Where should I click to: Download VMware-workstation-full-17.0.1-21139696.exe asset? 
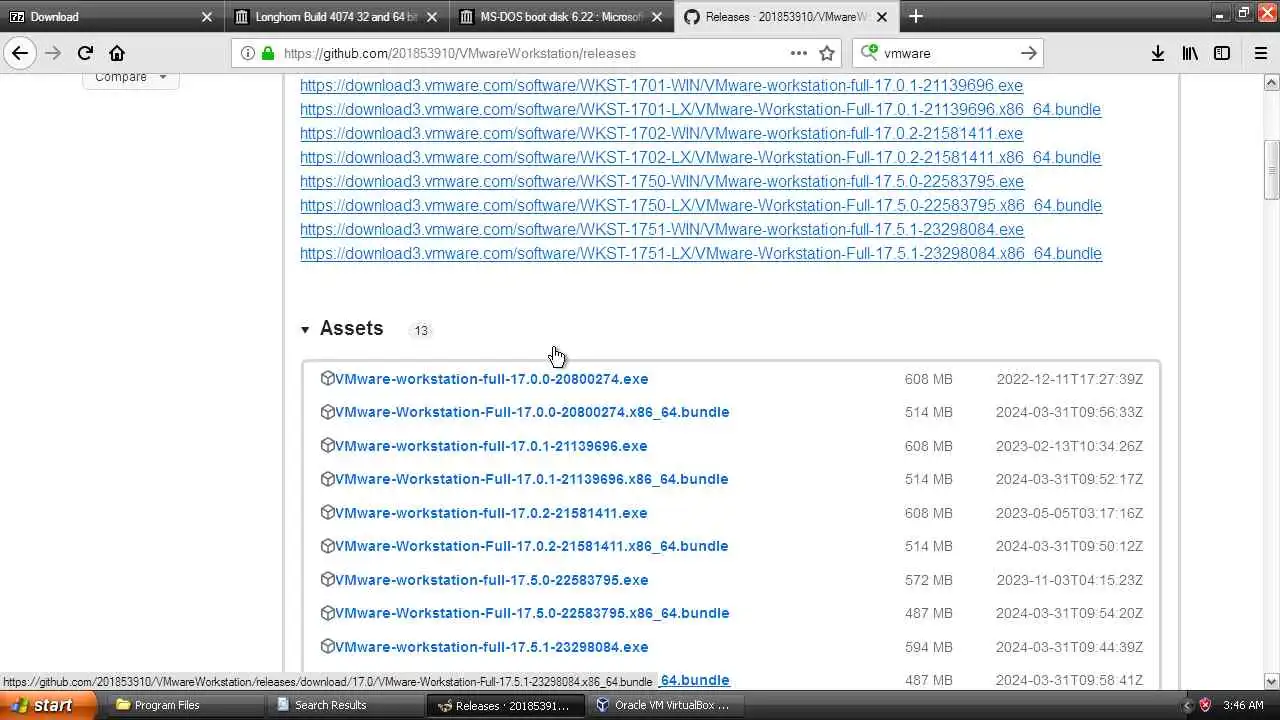(491, 446)
